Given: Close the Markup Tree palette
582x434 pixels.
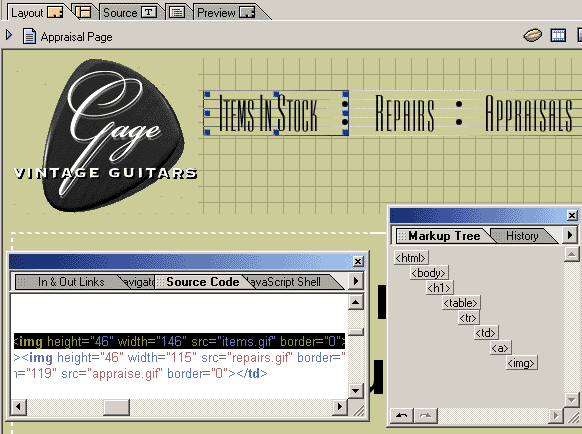Looking at the screenshot, I should coord(572,215).
